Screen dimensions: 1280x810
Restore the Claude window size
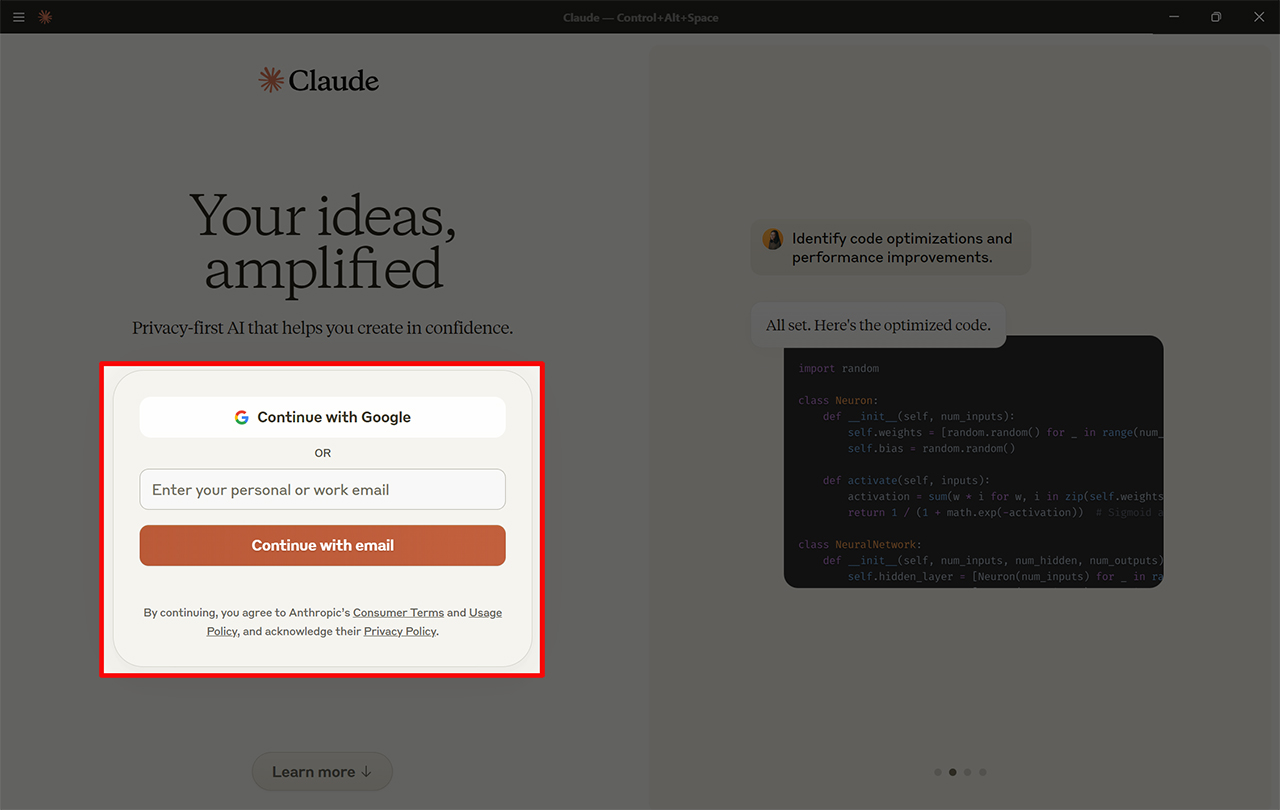coord(1216,17)
